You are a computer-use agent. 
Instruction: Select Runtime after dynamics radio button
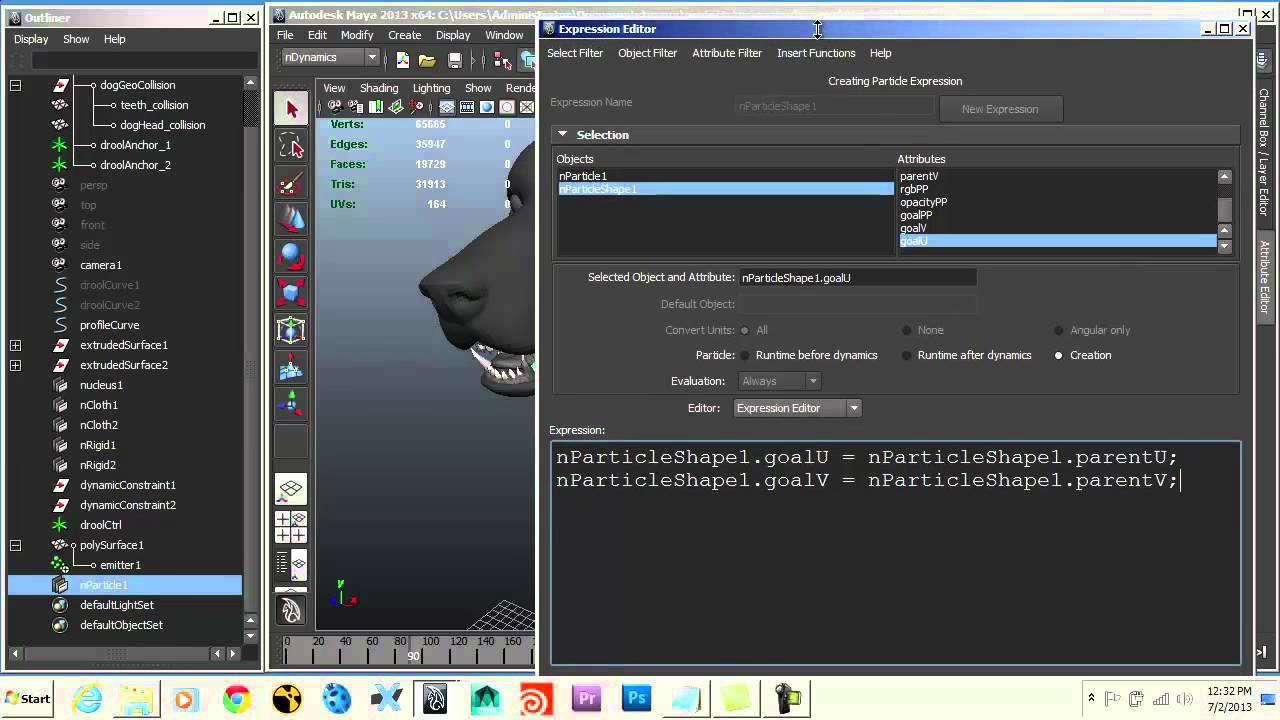907,355
